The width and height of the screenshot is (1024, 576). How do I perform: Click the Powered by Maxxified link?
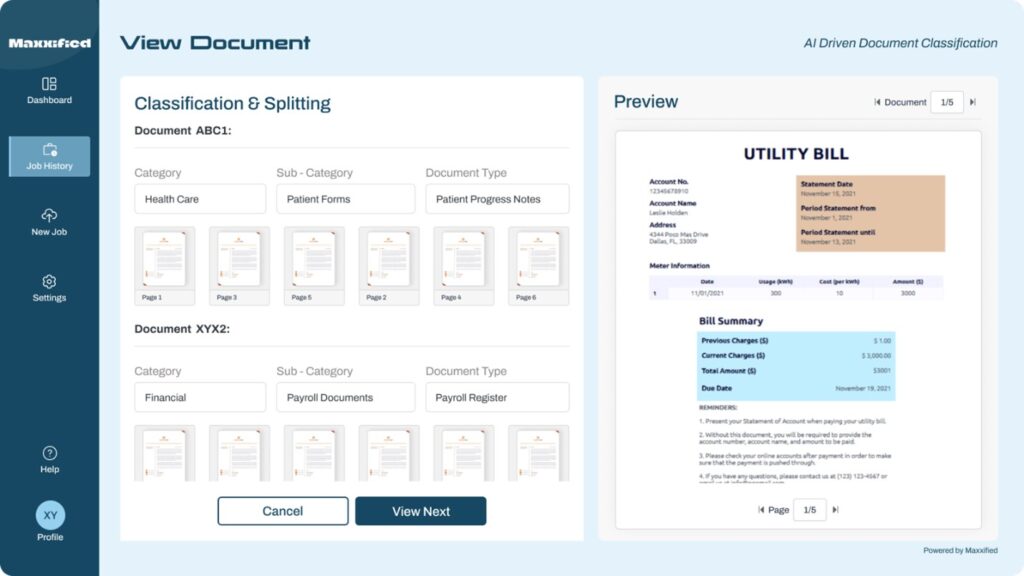(x=961, y=550)
